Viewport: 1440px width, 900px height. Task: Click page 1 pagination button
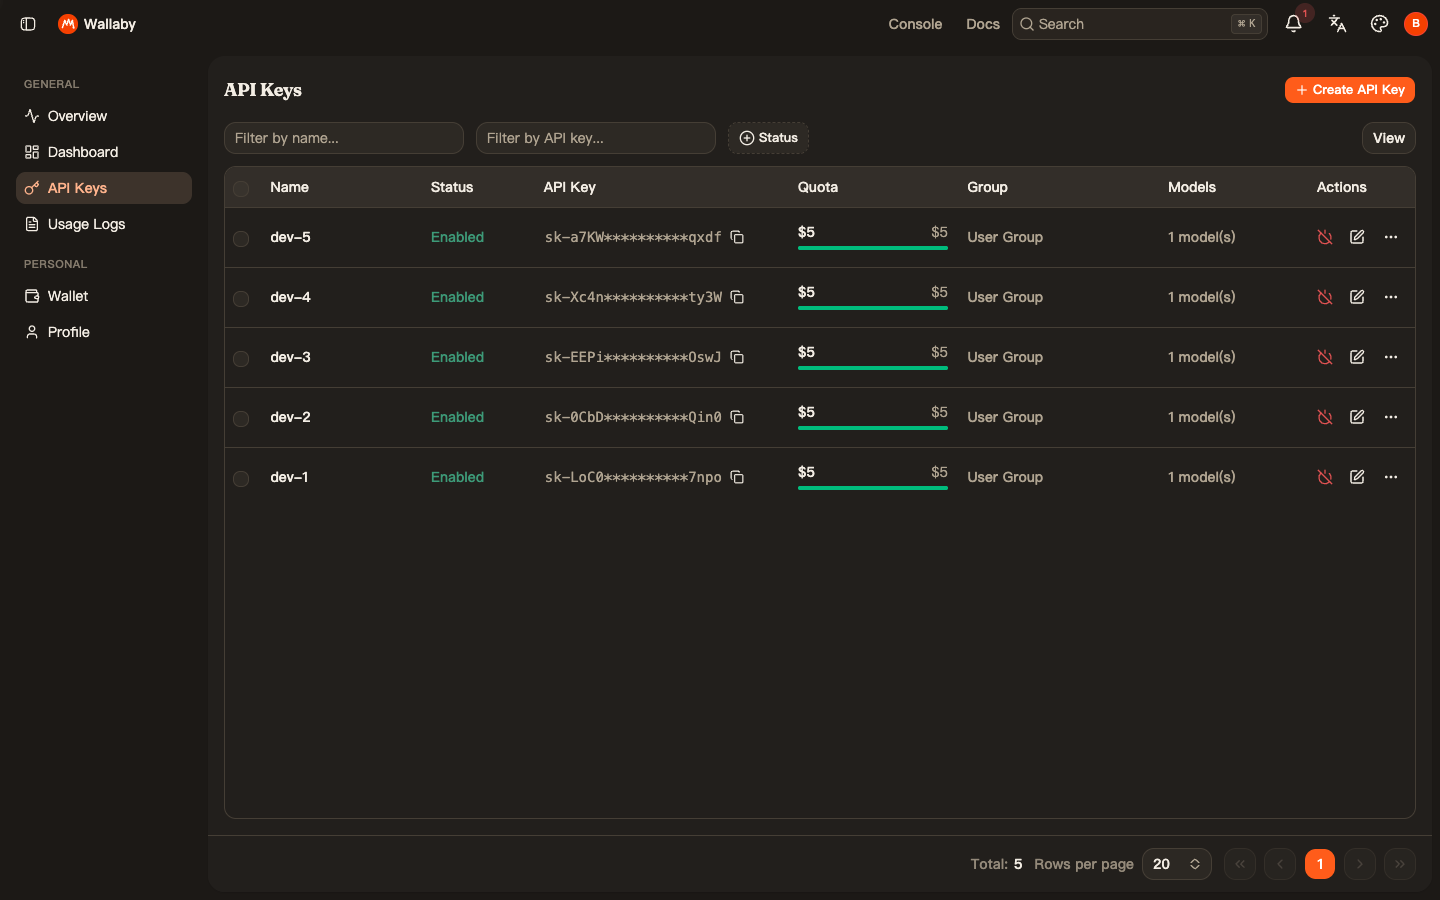[1320, 864]
